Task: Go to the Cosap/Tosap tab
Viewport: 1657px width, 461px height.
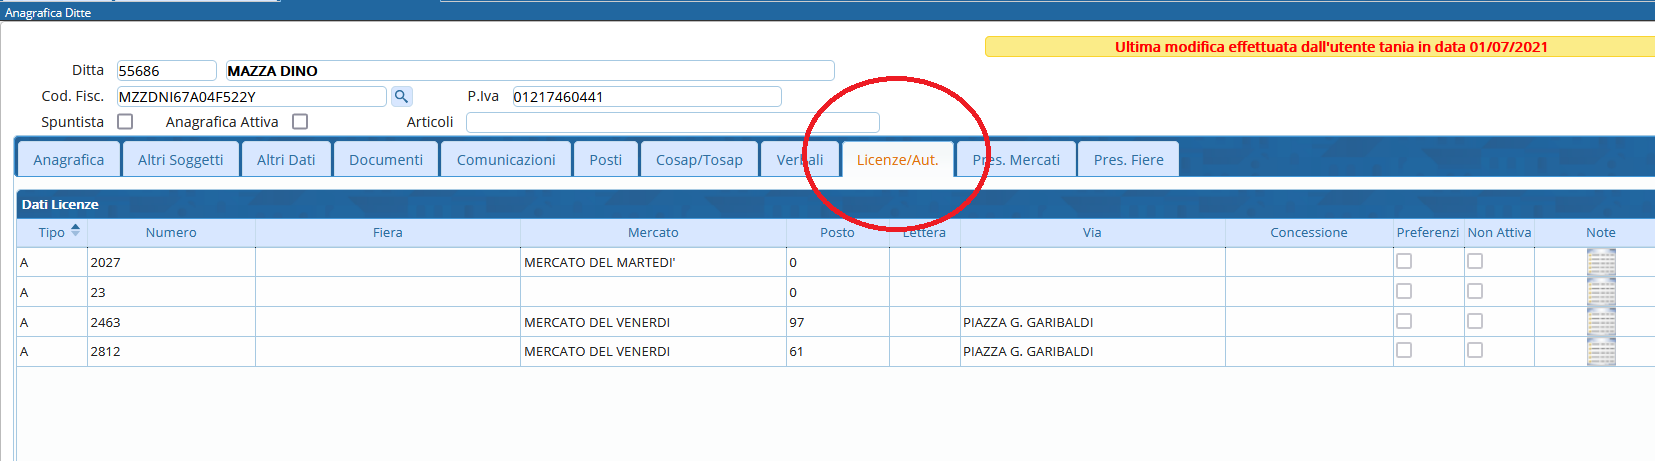Action: (699, 160)
